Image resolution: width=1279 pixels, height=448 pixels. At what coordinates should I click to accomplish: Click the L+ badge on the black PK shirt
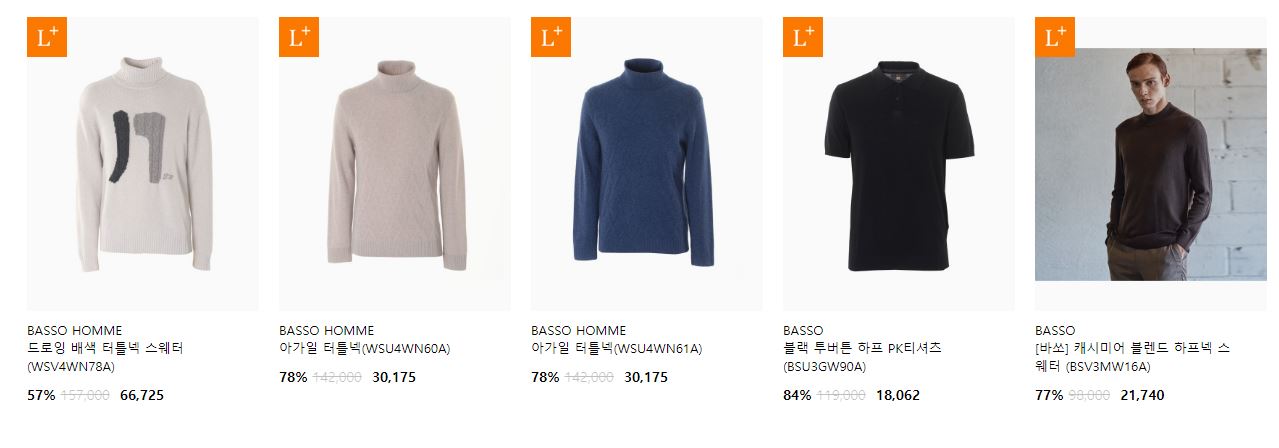(803, 37)
